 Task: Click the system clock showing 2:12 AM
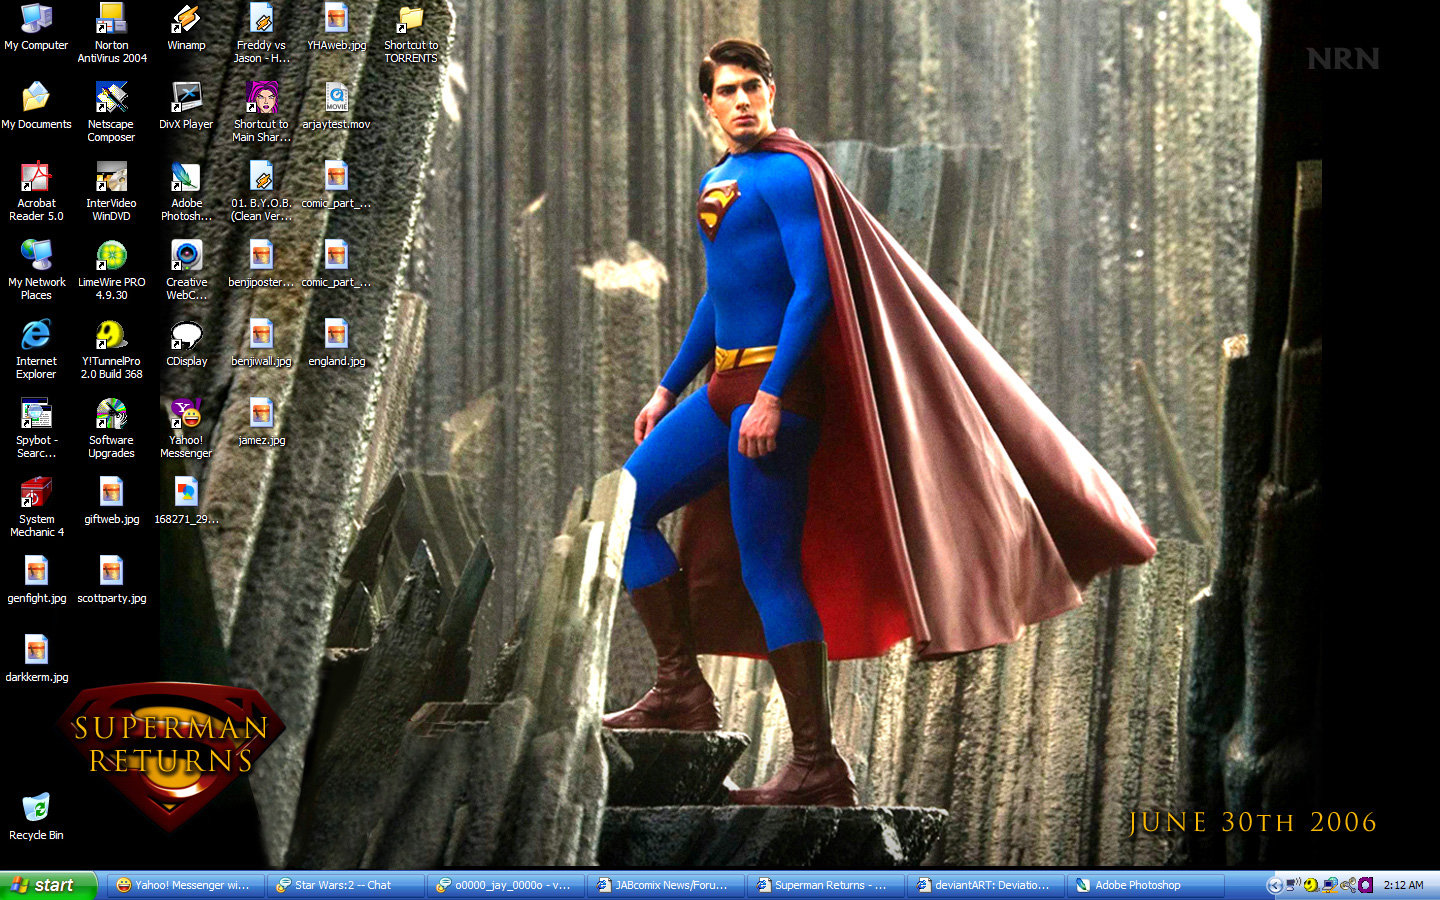pyautogui.click(x=1403, y=885)
